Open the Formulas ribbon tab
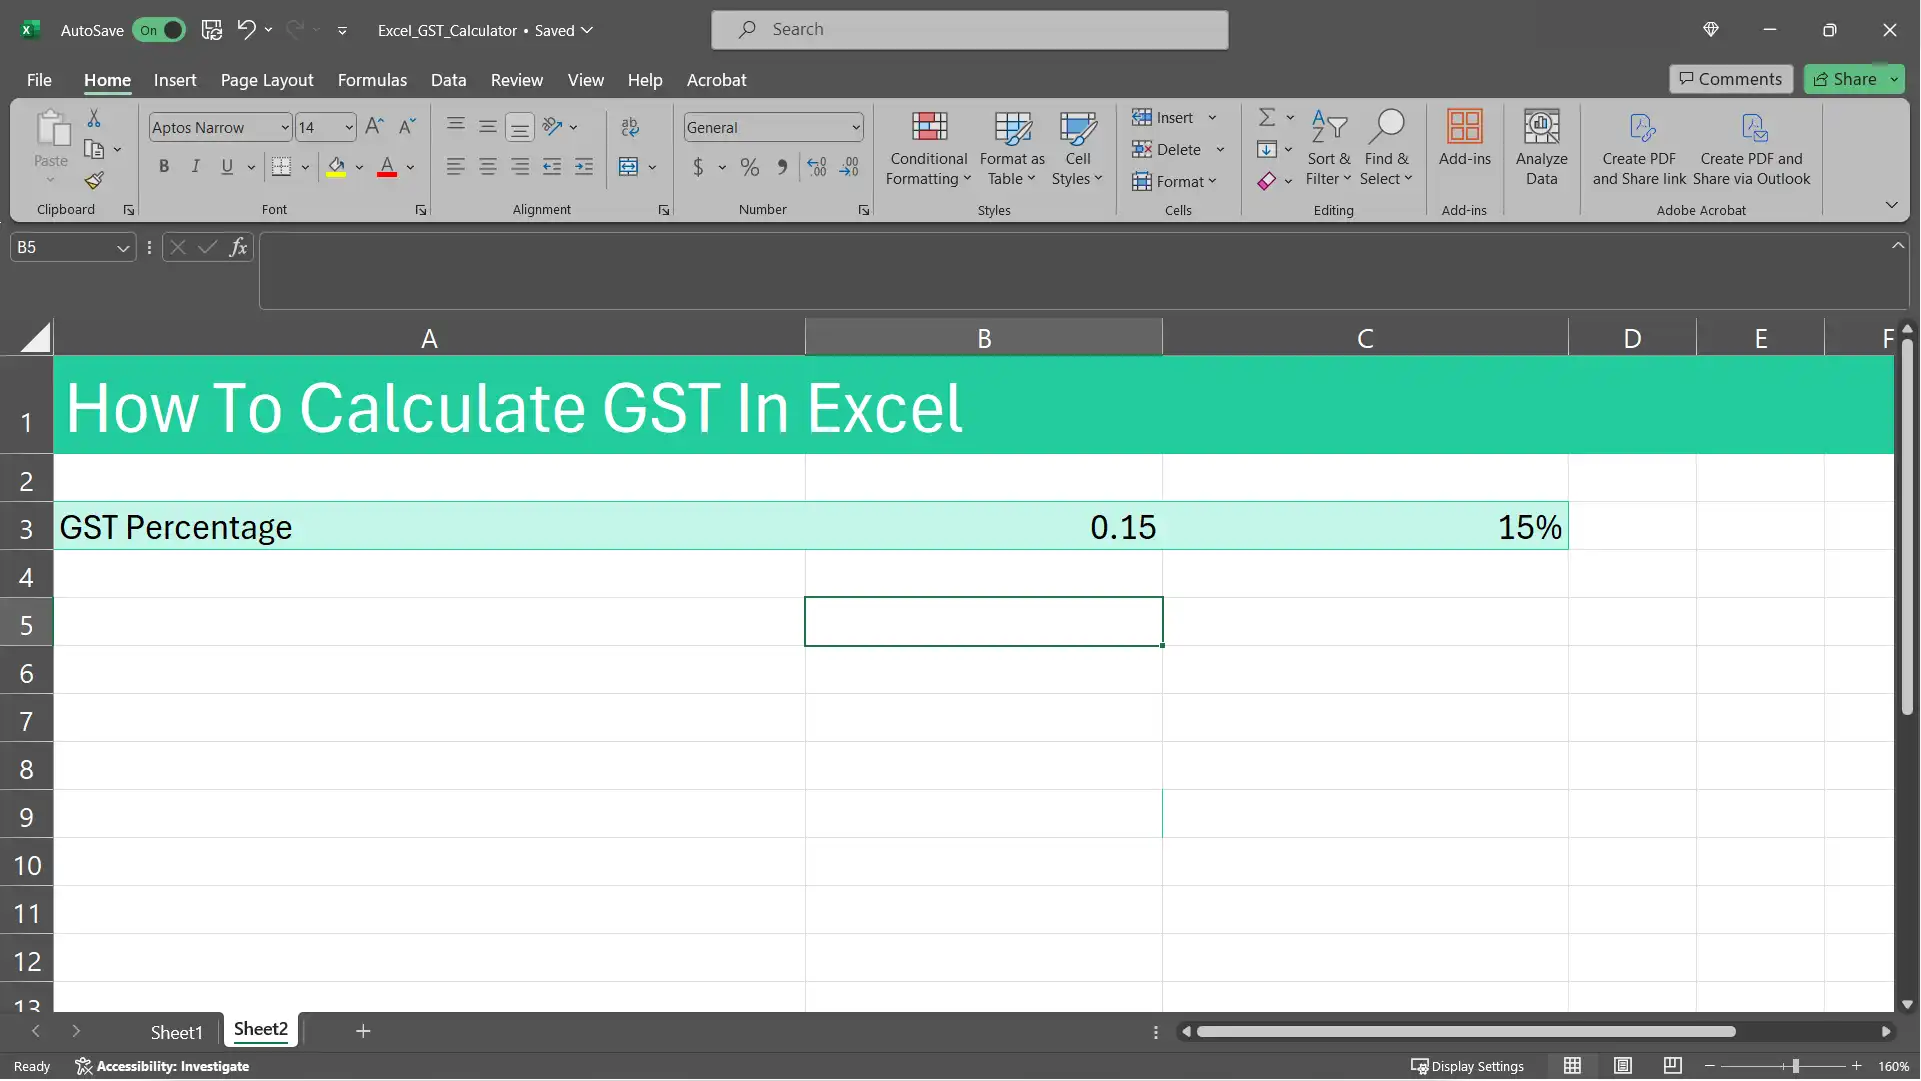 click(372, 80)
